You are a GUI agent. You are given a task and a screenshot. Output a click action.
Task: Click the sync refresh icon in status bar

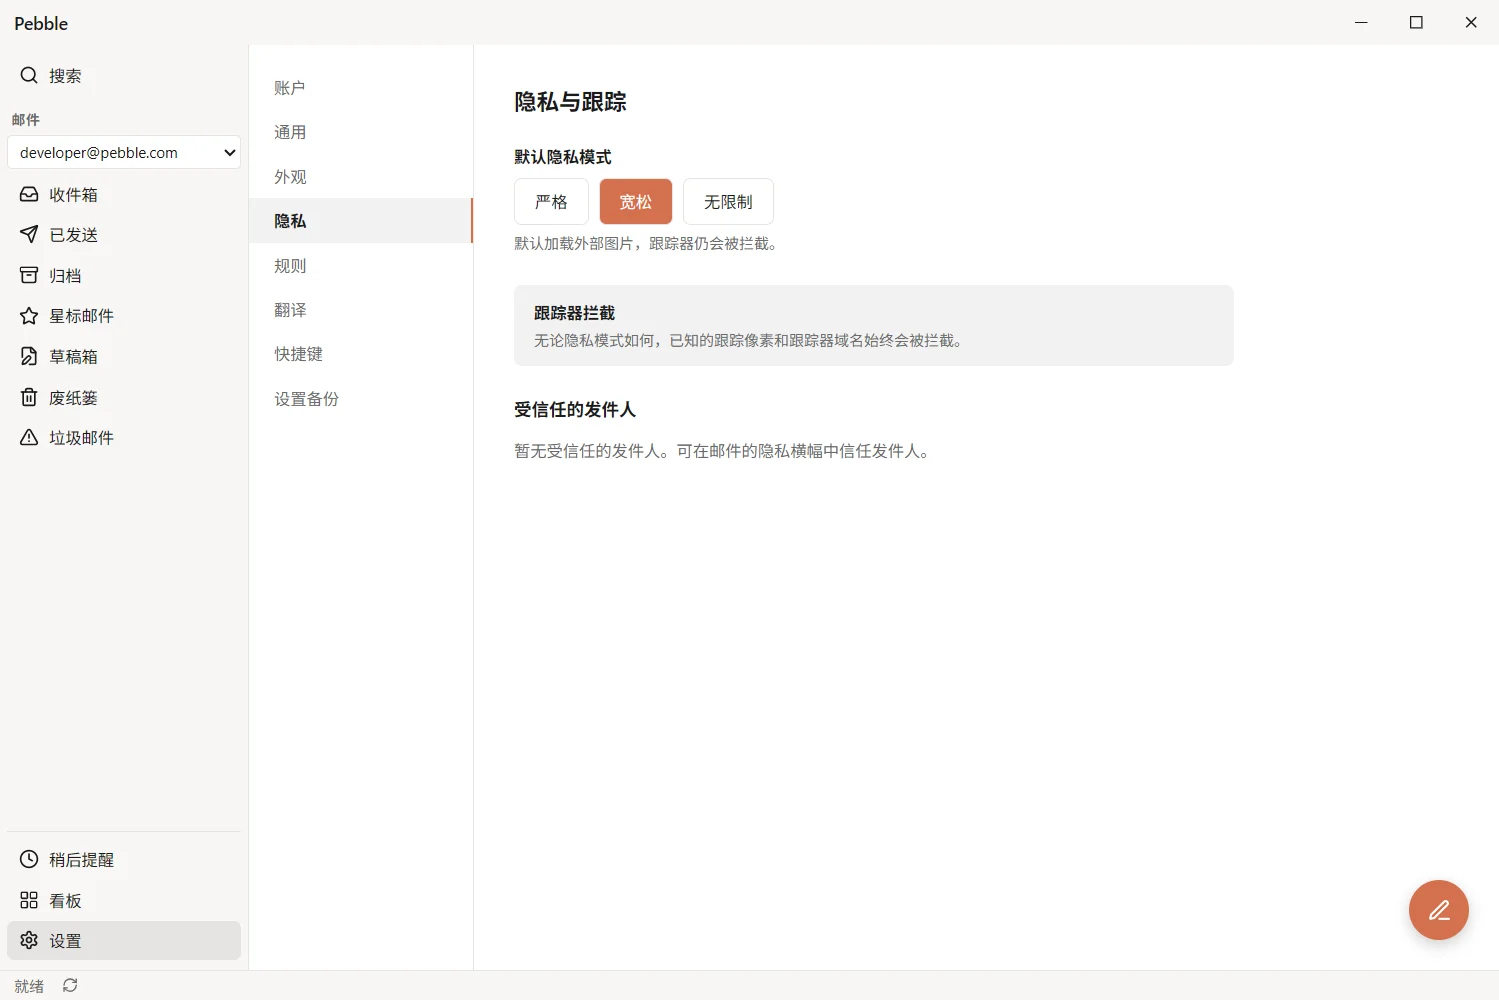70,985
